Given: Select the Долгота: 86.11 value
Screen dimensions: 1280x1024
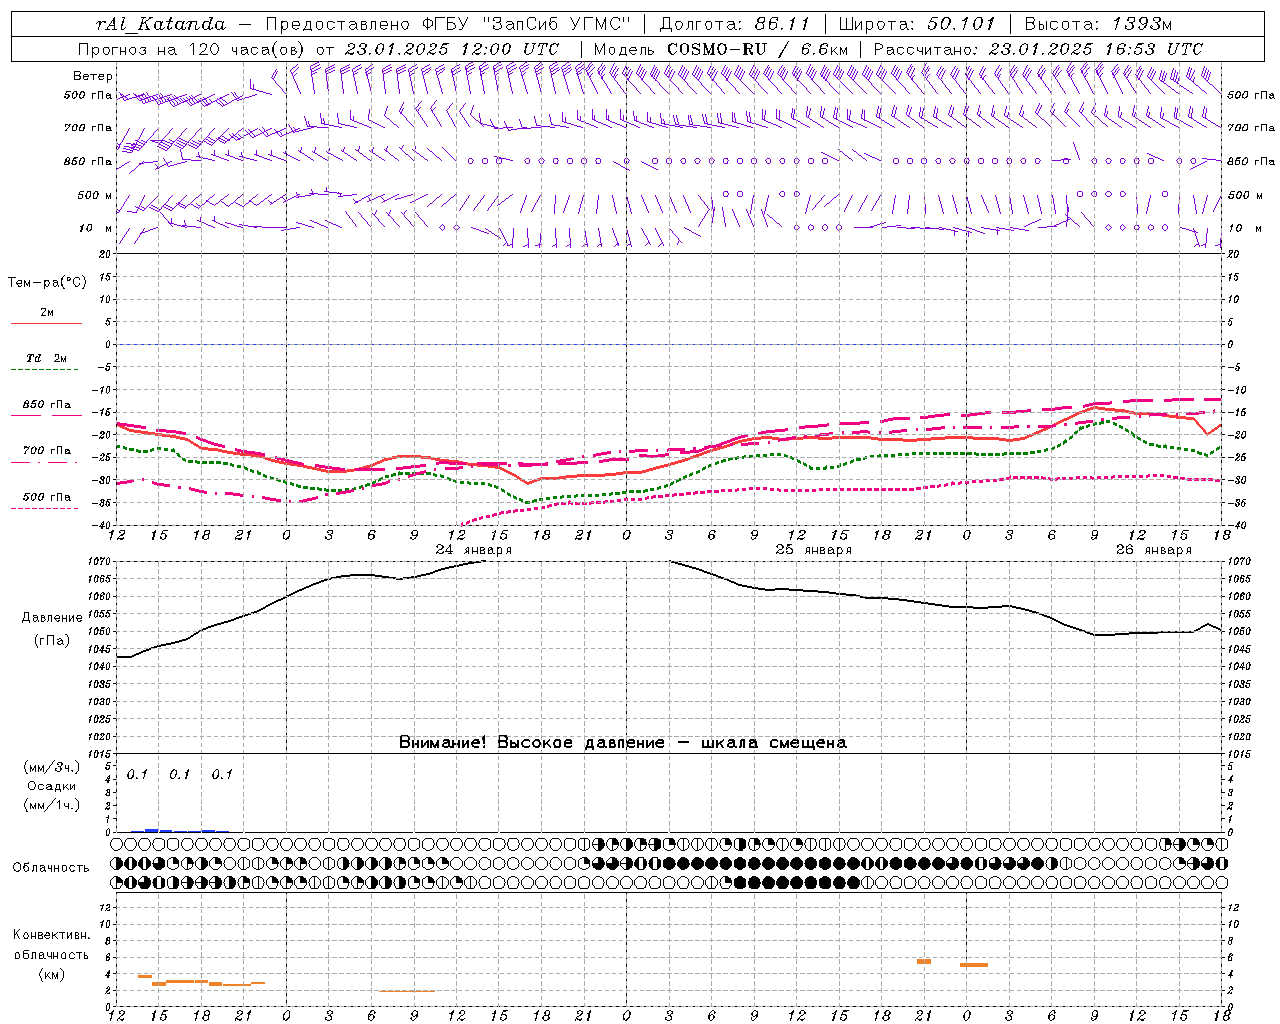Looking at the screenshot, I should pyautogui.click(x=735, y=24).
